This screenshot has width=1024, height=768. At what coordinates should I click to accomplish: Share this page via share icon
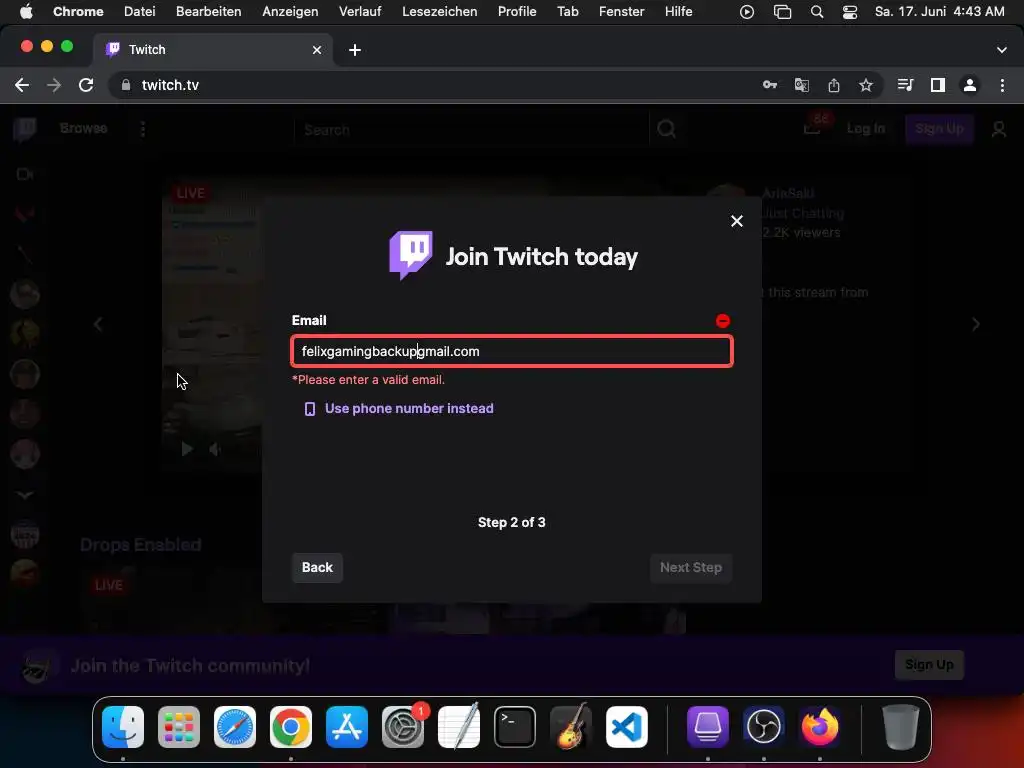point(834,85)
